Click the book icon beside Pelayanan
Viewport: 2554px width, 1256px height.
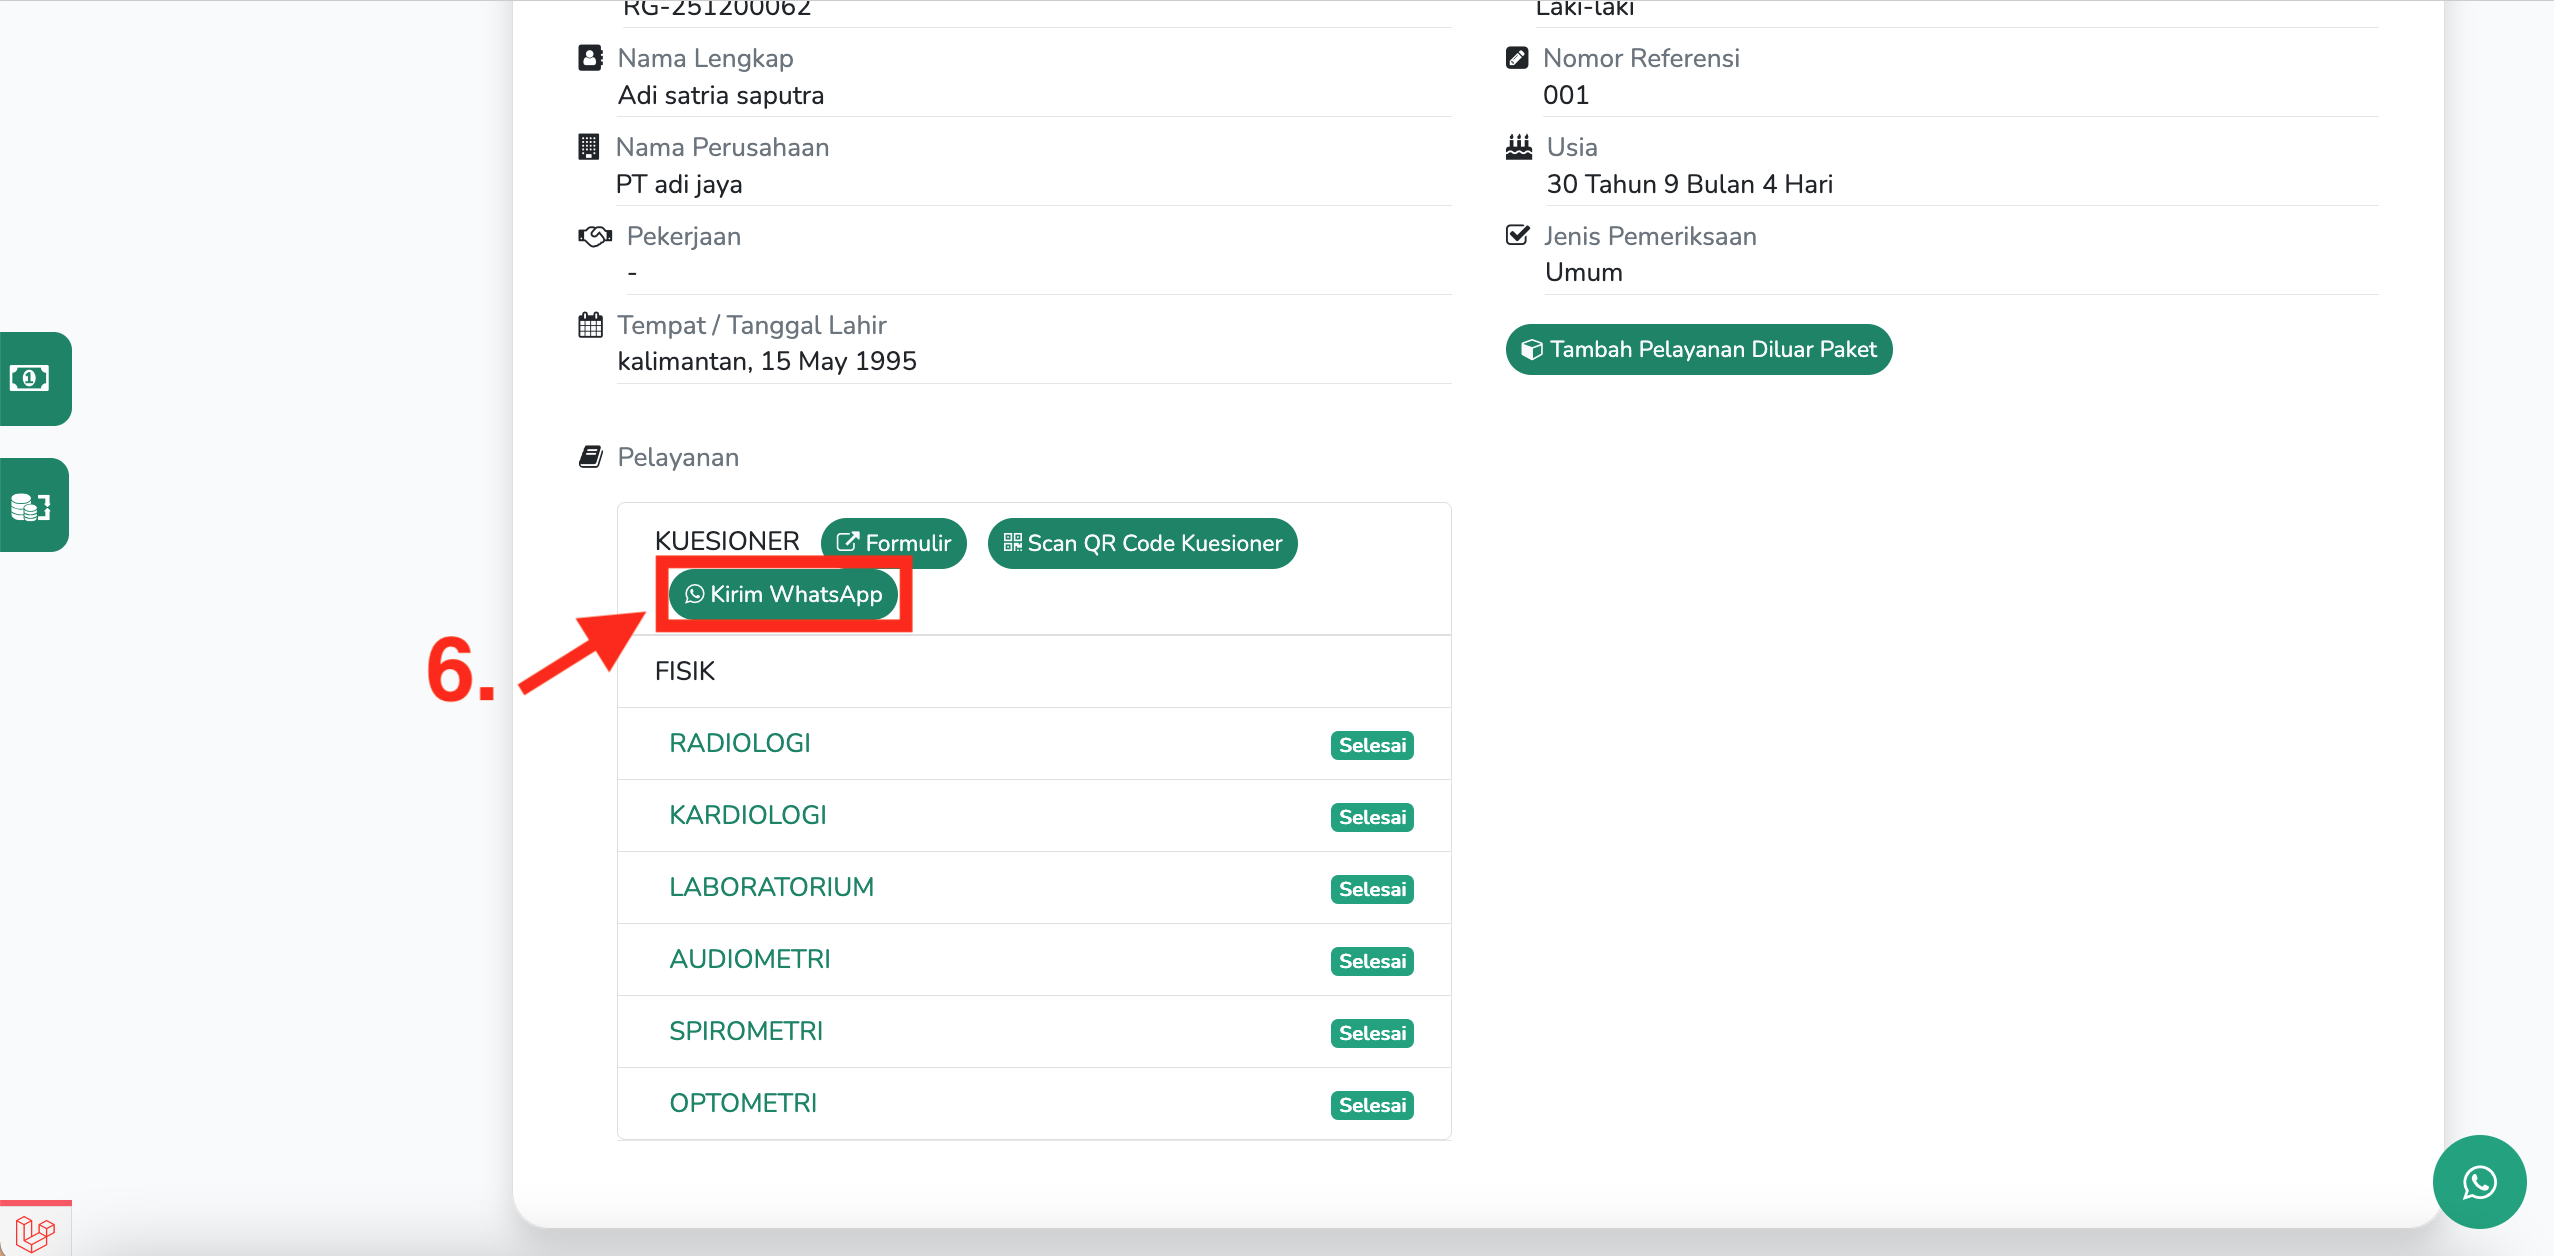[x=590, y=457]
